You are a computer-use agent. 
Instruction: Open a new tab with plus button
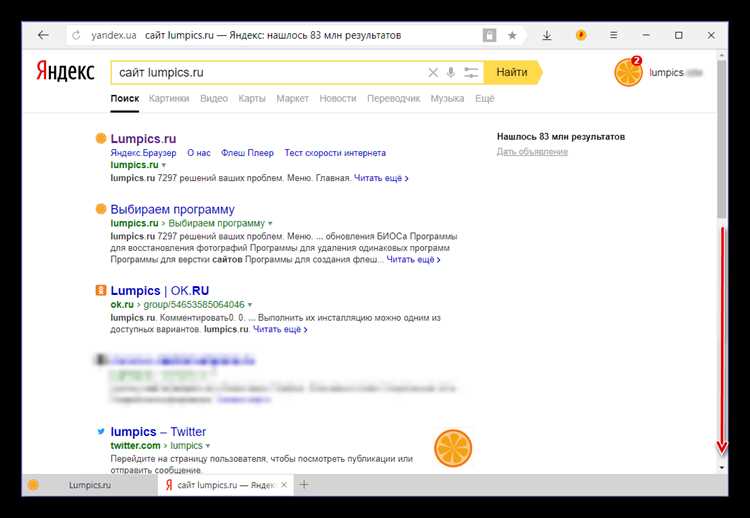[x=304, y=485]
